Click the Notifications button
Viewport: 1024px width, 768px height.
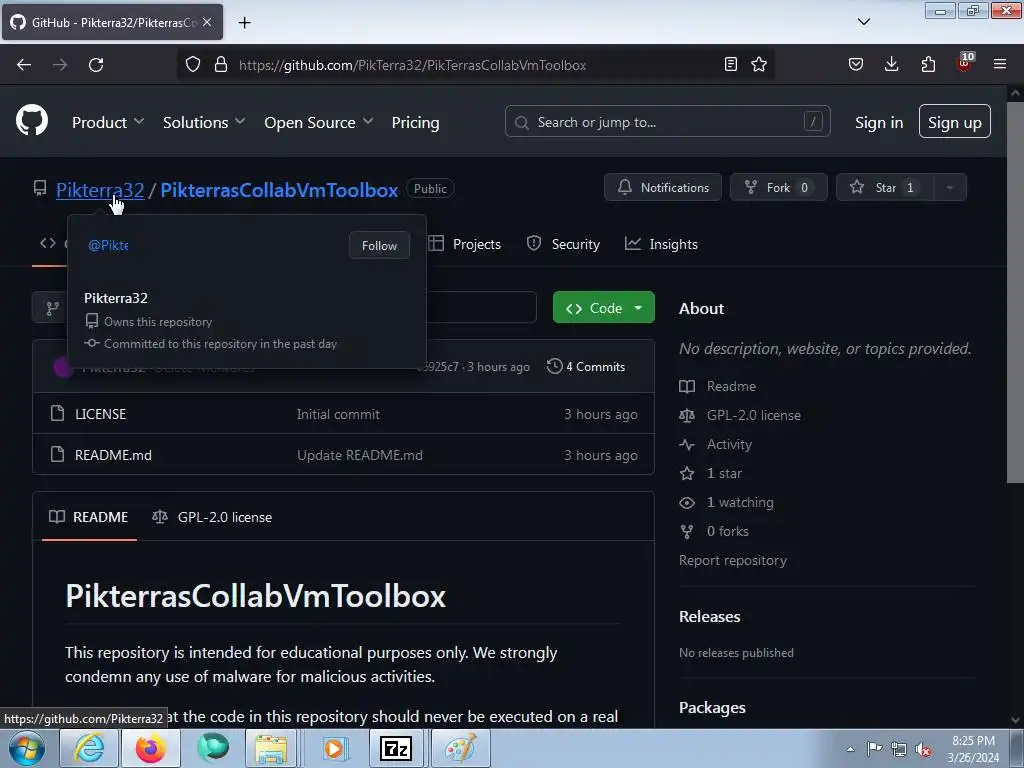pos(663,187)
